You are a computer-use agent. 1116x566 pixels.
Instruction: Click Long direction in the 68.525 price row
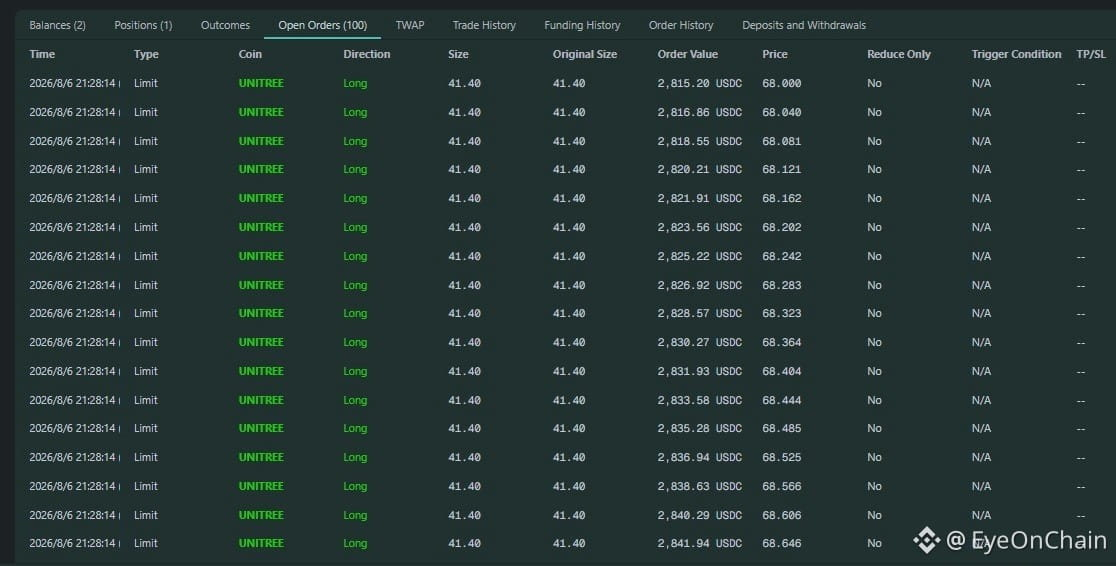[355, 457]
